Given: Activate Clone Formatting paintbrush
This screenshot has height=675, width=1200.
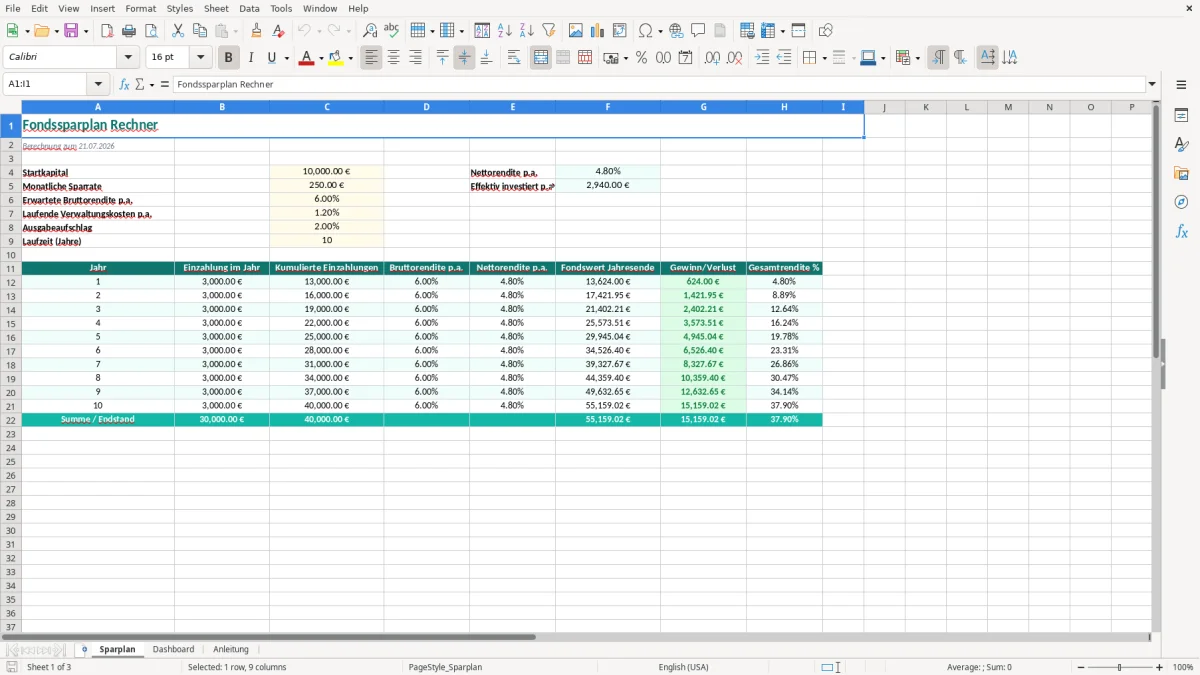Looking at the screenshot, I should coord(257,31).
